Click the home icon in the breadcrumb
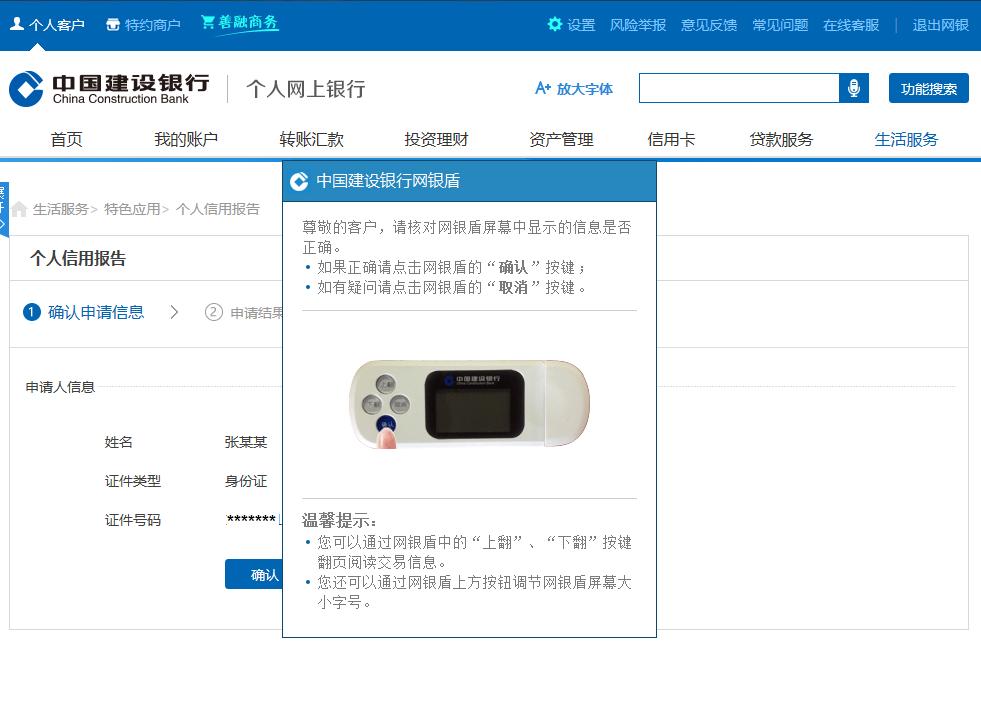 tap(18, 209)
